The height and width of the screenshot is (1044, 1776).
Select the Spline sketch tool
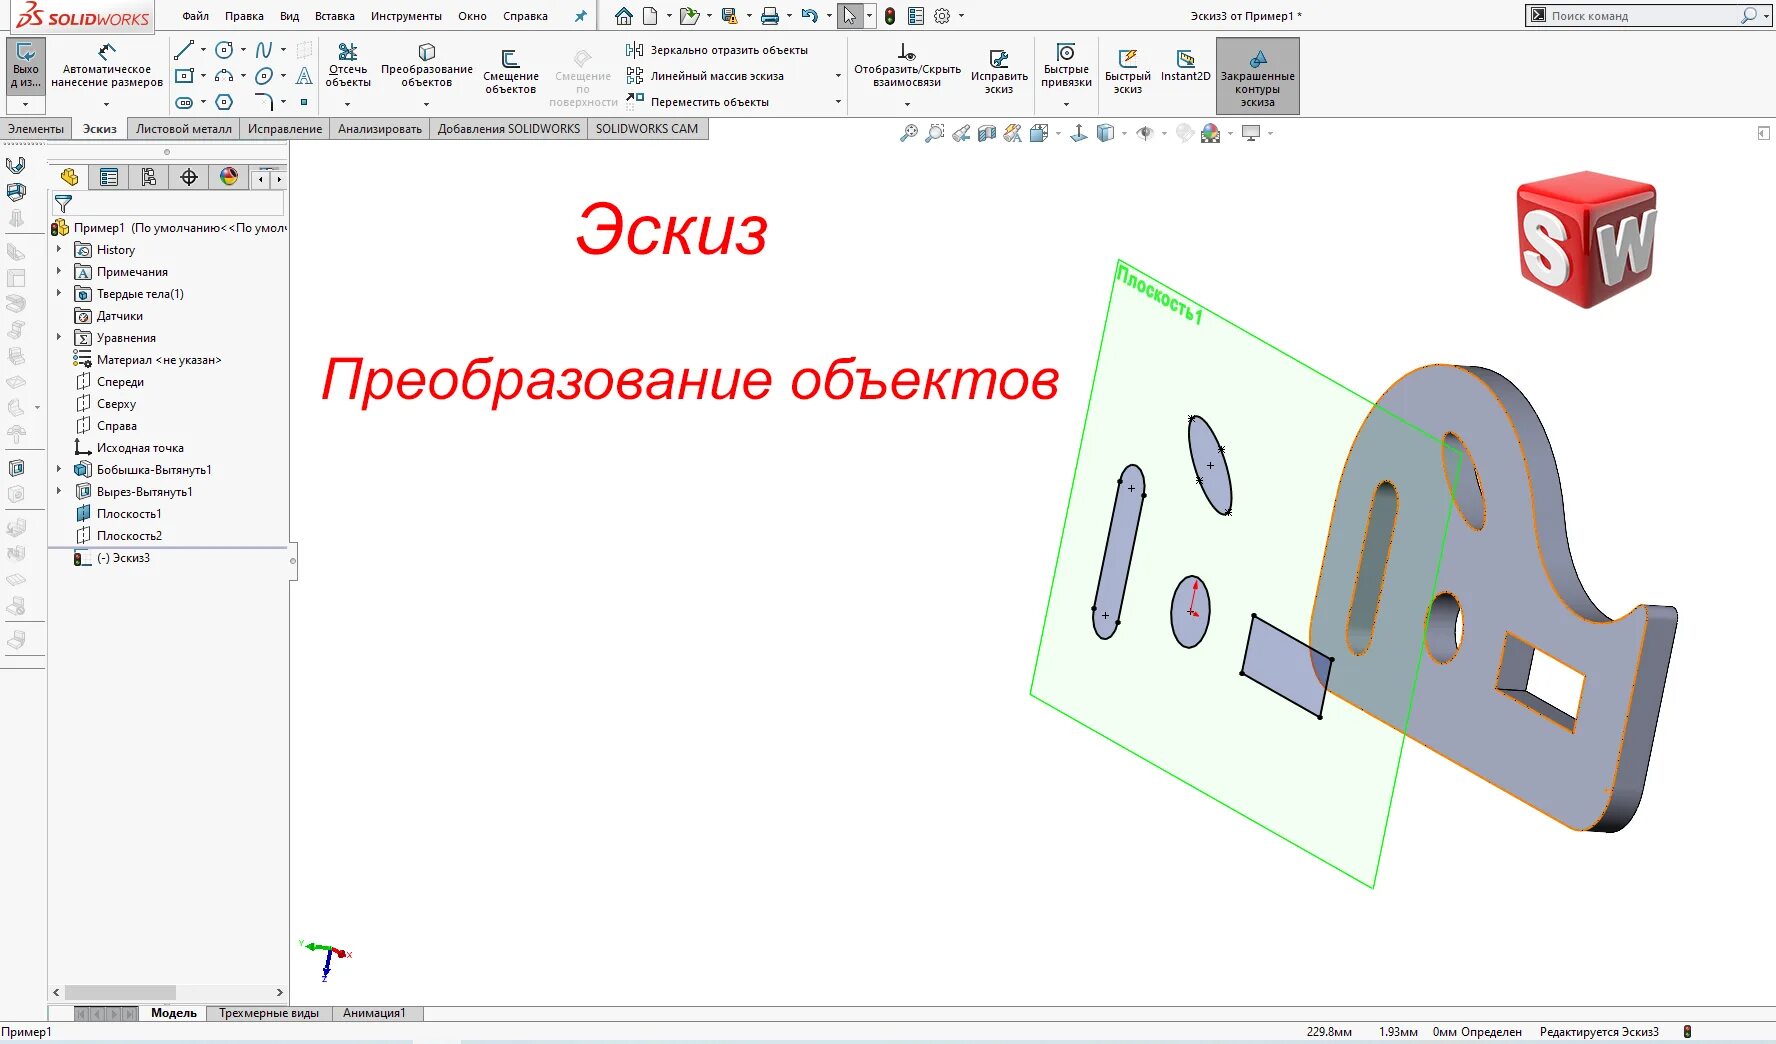pos(264,50)
